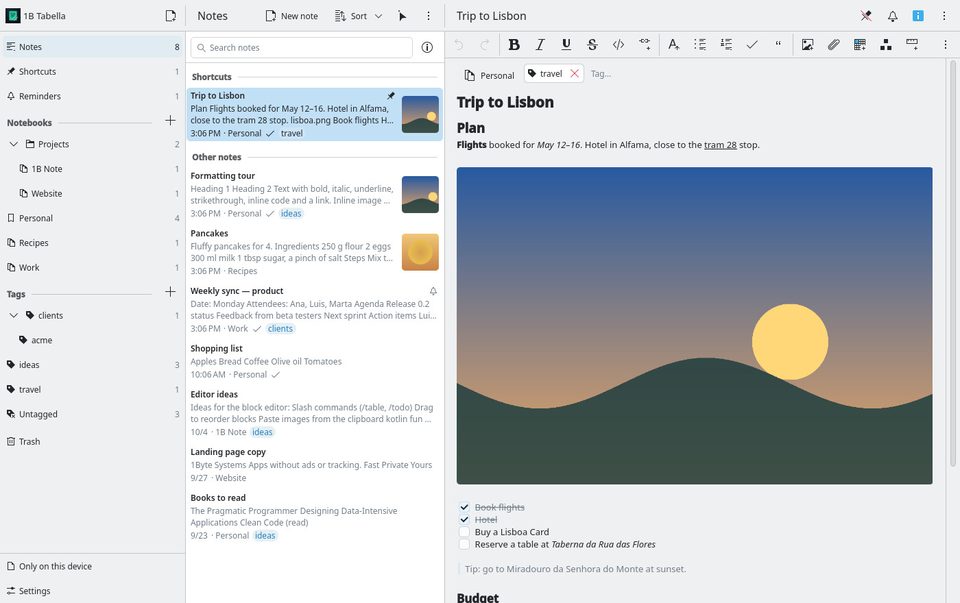960x603 pixels.
Task: Insert a numbered list
Action: (726, 45)
